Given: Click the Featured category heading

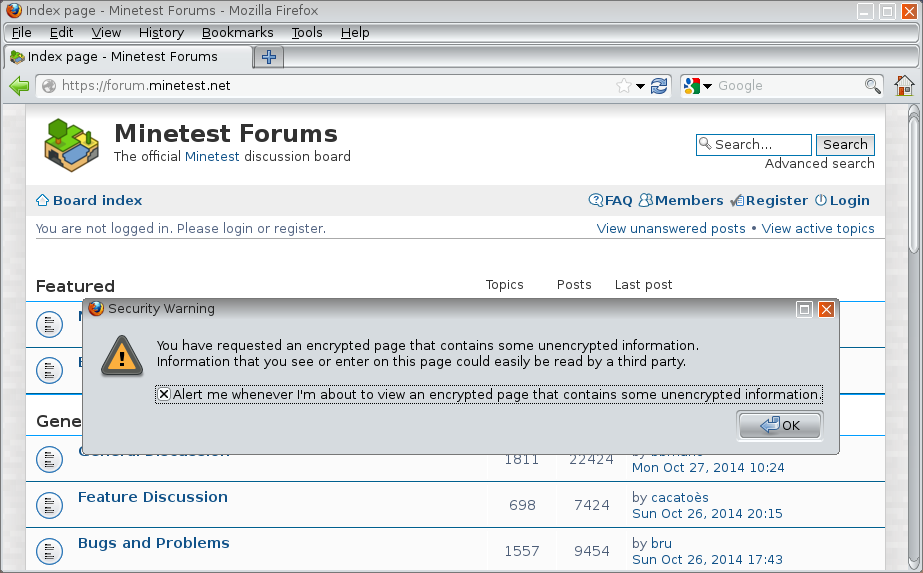Looking at the screenshot, I should tap(75, 286).
